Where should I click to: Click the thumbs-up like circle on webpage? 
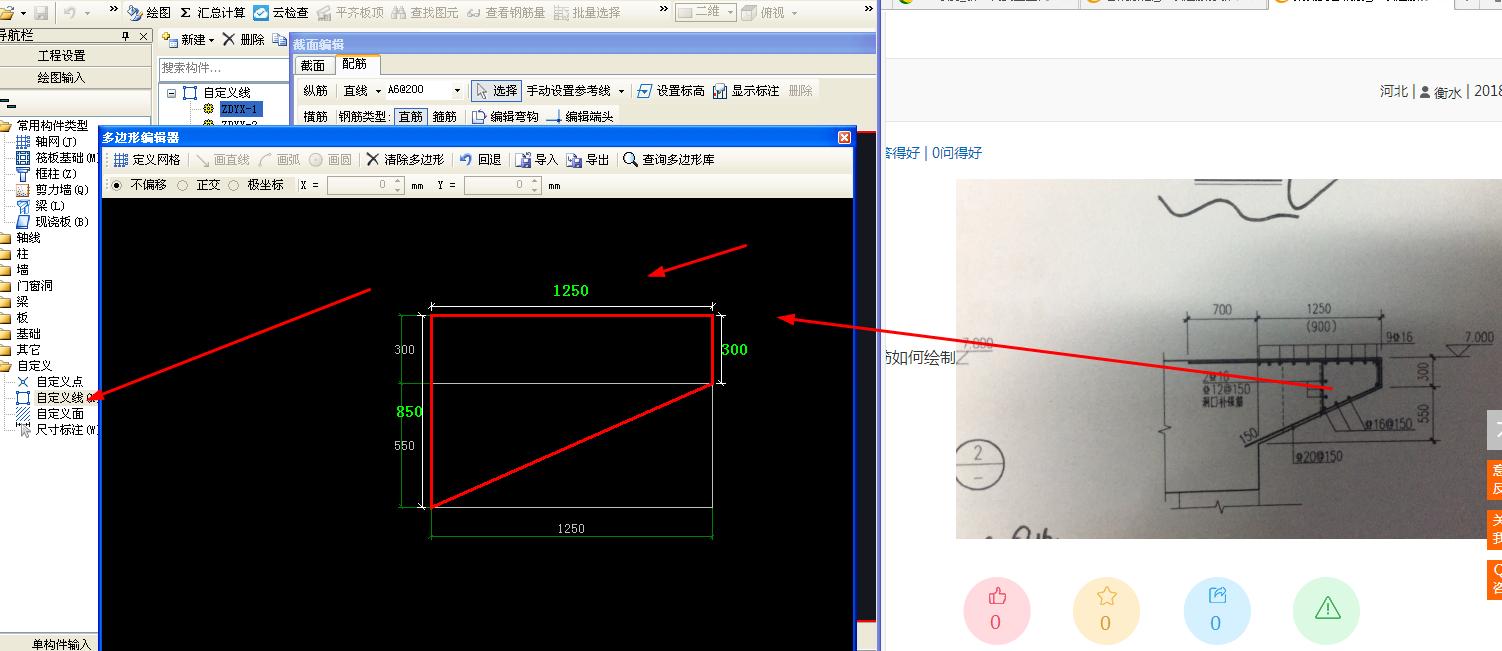(996, 609)
